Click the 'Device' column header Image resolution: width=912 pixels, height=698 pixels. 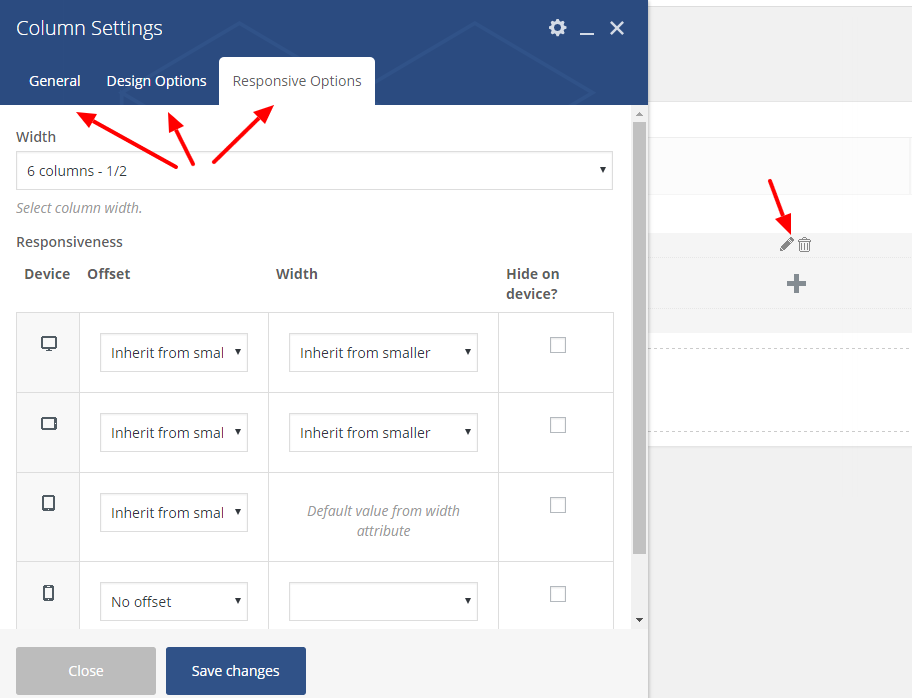pyautogui.click(x=47, y=274)
